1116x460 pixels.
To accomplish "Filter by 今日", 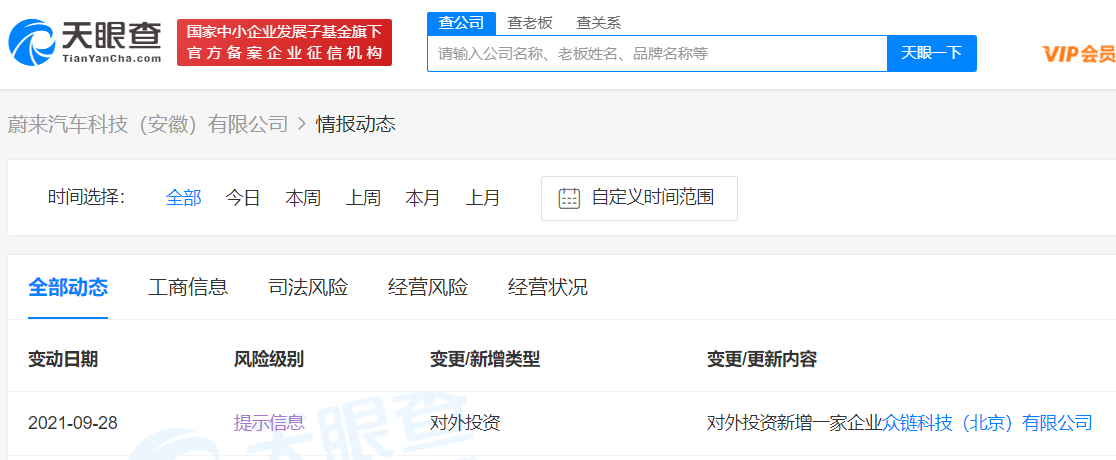I will click(243, 198).
